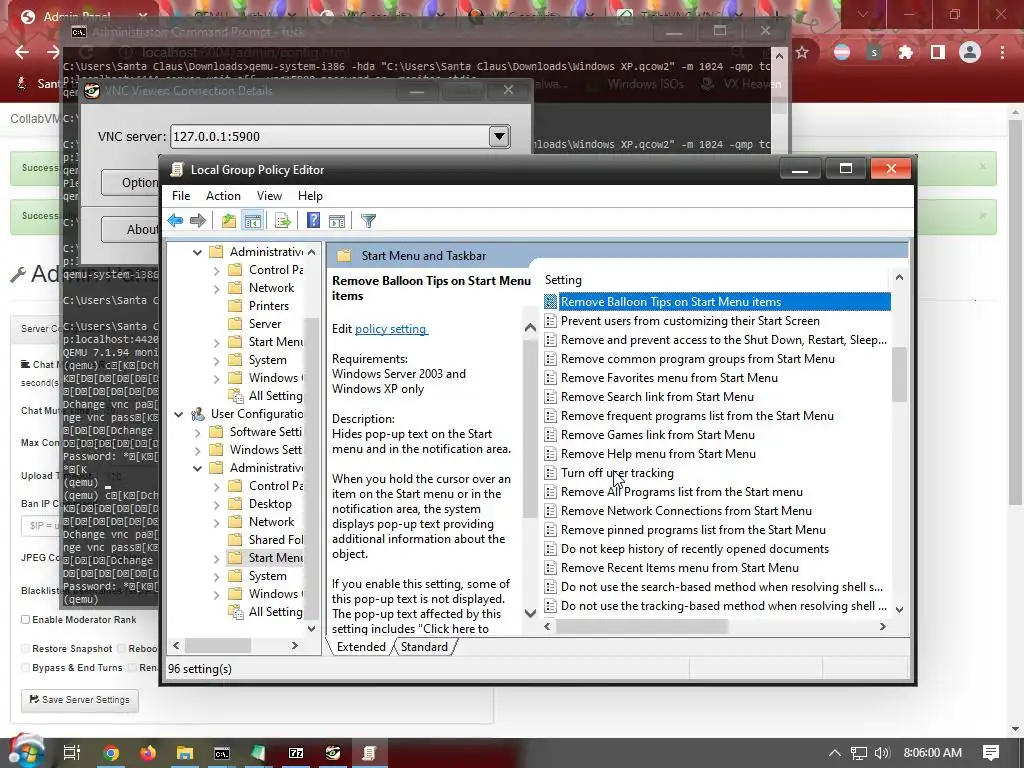Screen dimensions: 1024x768
Task: Click the tree pane horizontal scrollbar thumb
Action: pos(218,645)
